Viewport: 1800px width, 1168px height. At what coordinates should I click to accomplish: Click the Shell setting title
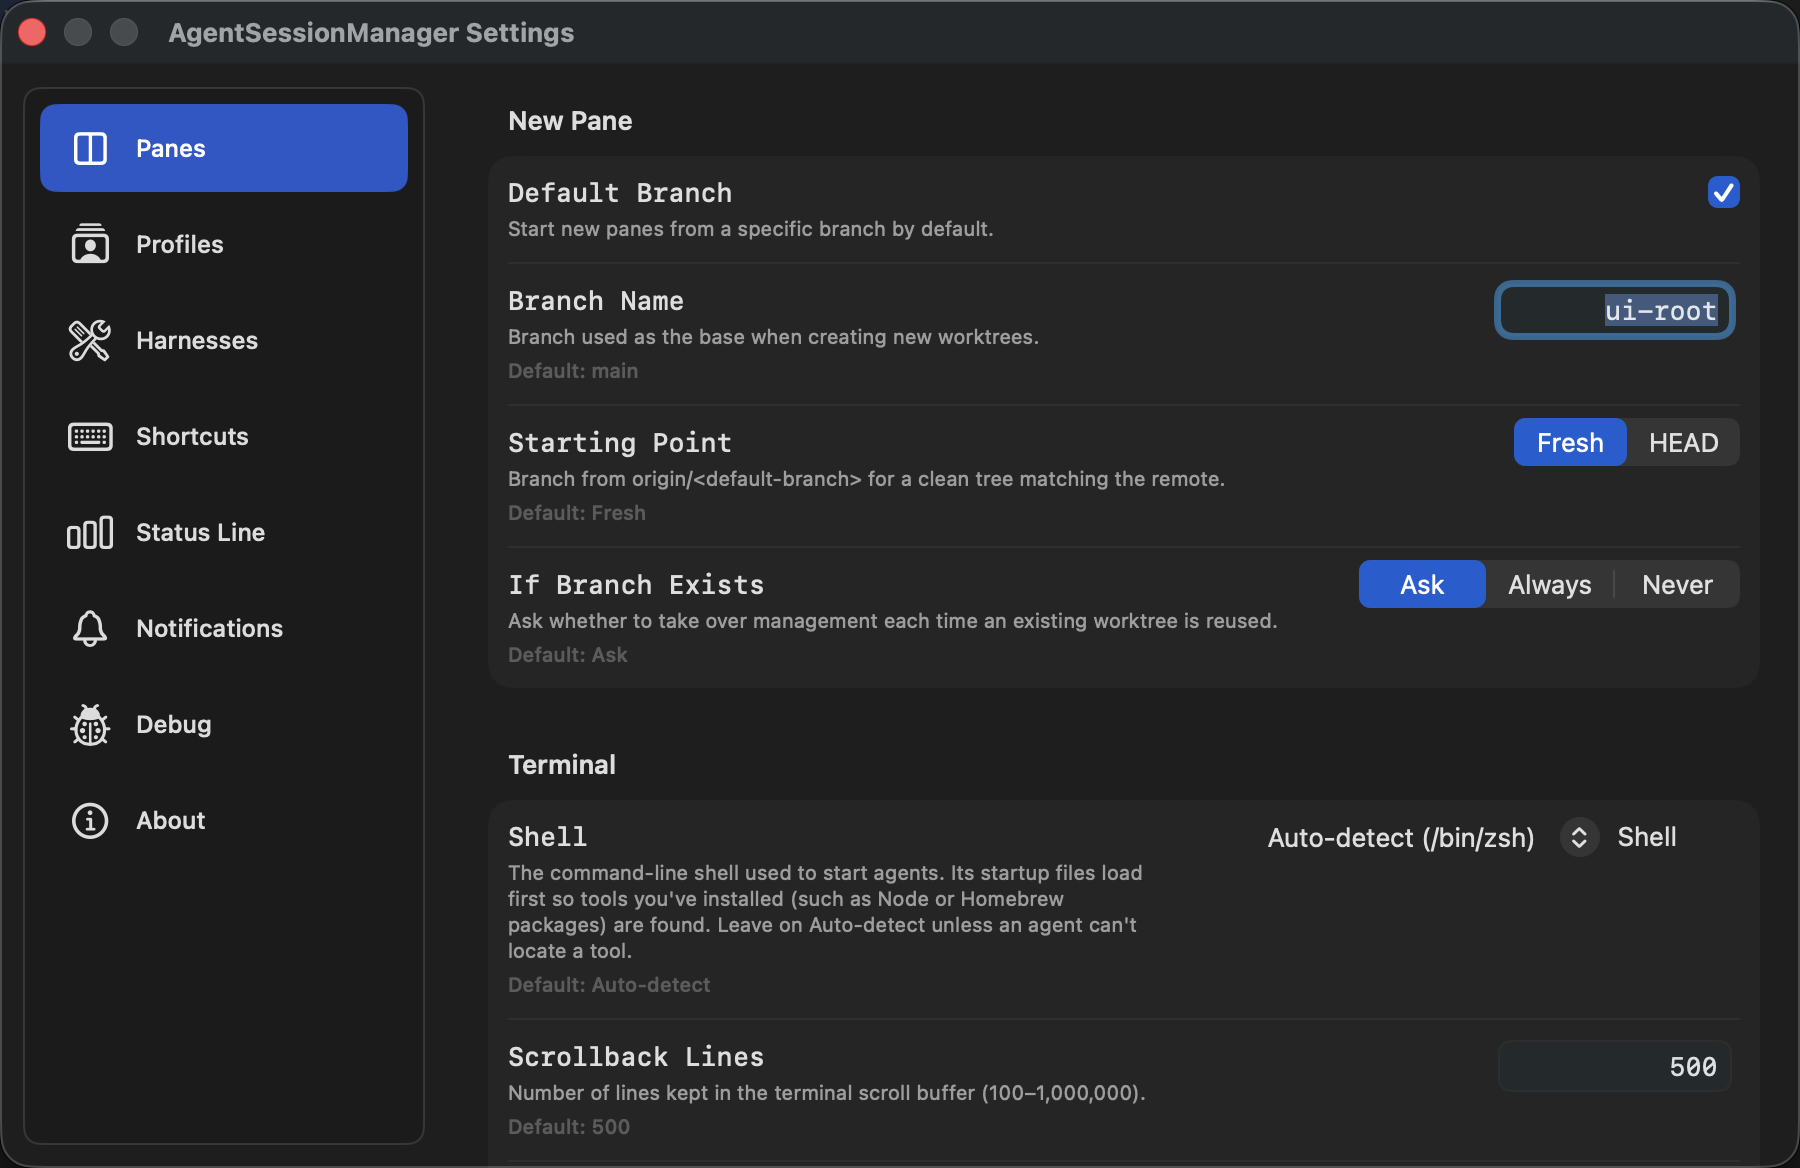pos(547,837)
